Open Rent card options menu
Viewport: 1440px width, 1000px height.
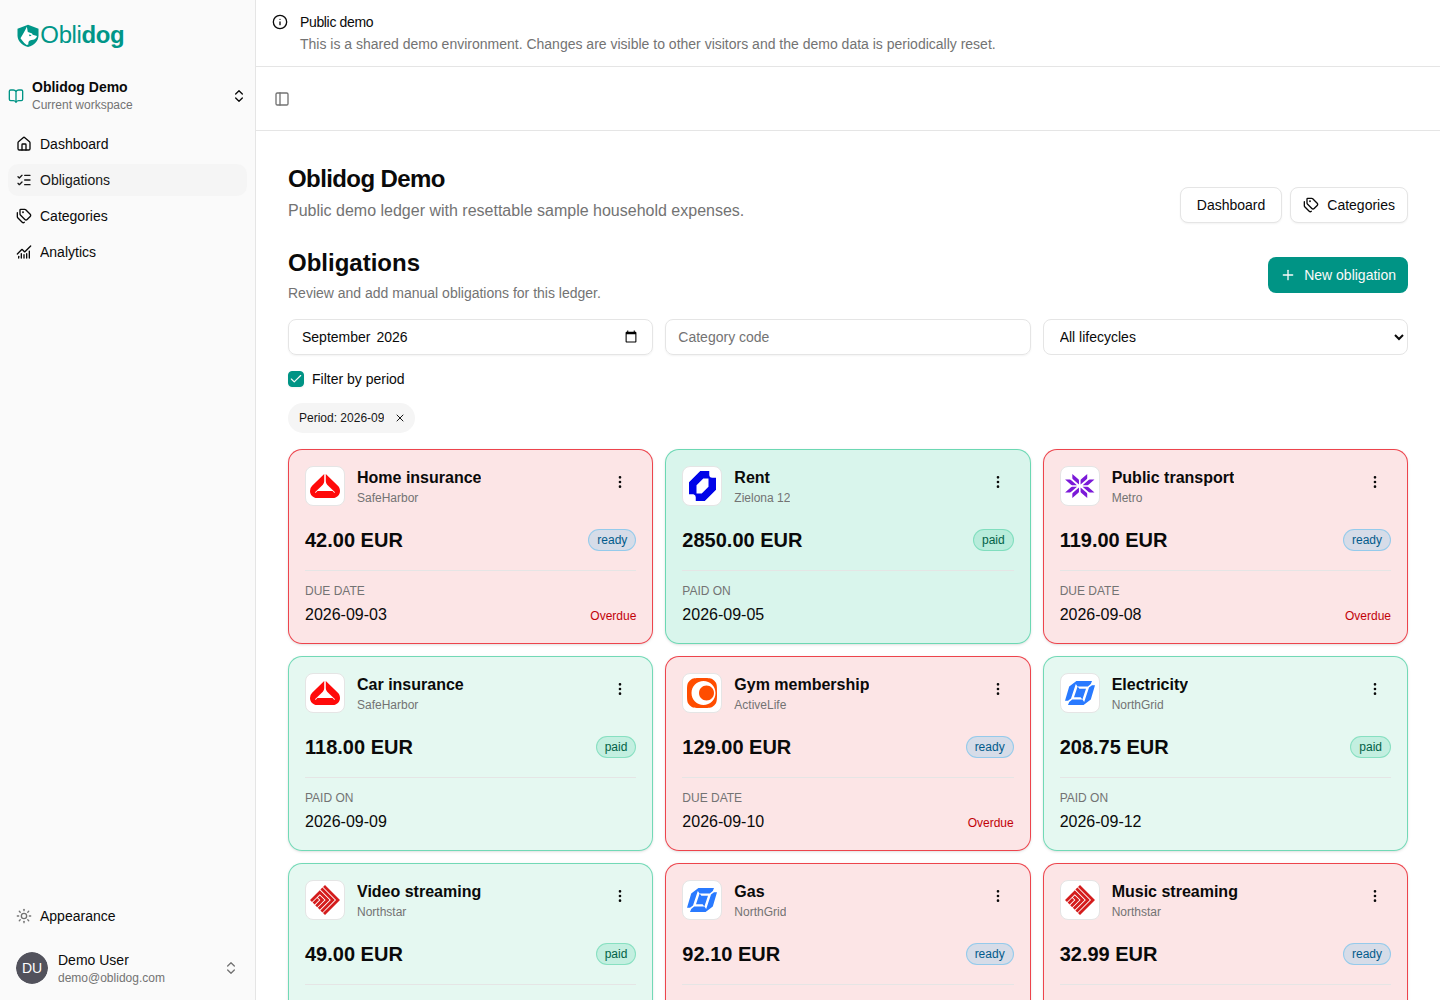998,482
